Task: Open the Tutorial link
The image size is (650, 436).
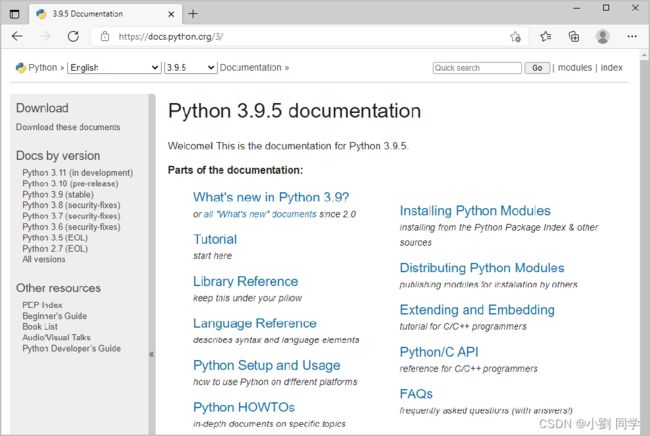Action: [215, 239]
